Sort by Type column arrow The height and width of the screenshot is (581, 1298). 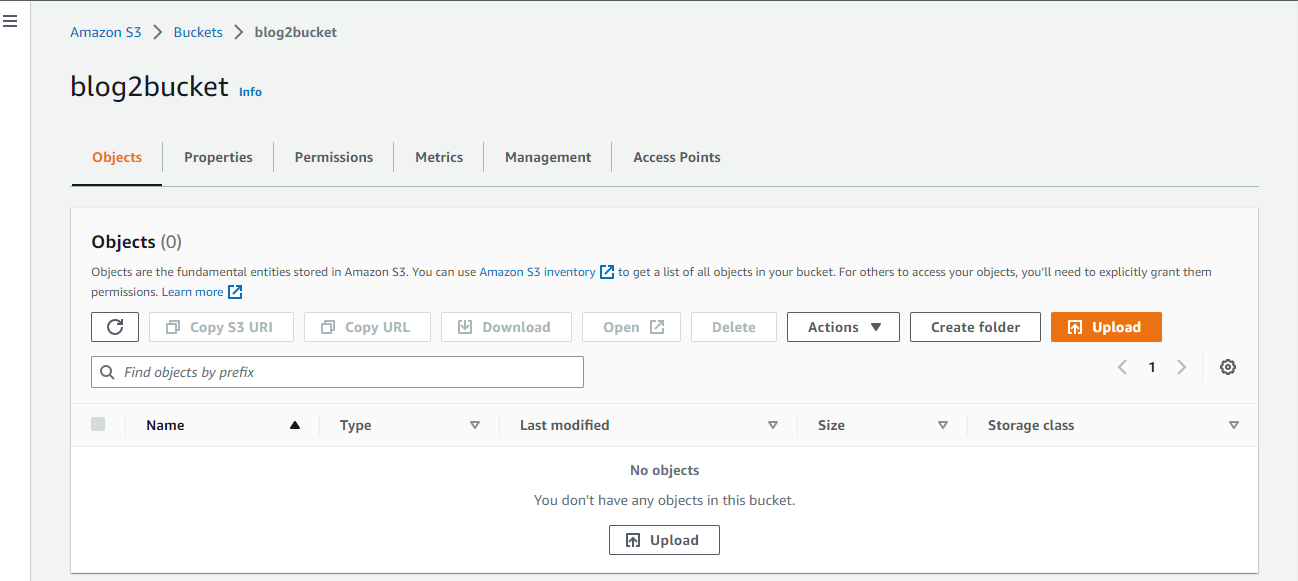coord(475,425)
